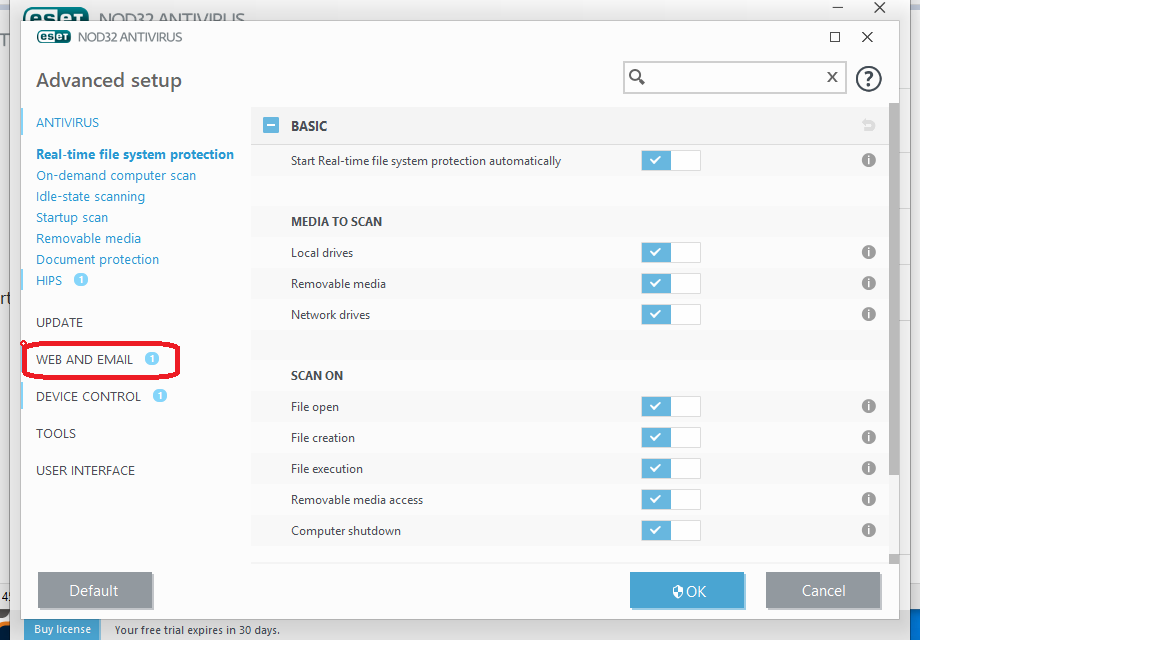
Task: Disable File open scanning toggle
Action: 670,407
